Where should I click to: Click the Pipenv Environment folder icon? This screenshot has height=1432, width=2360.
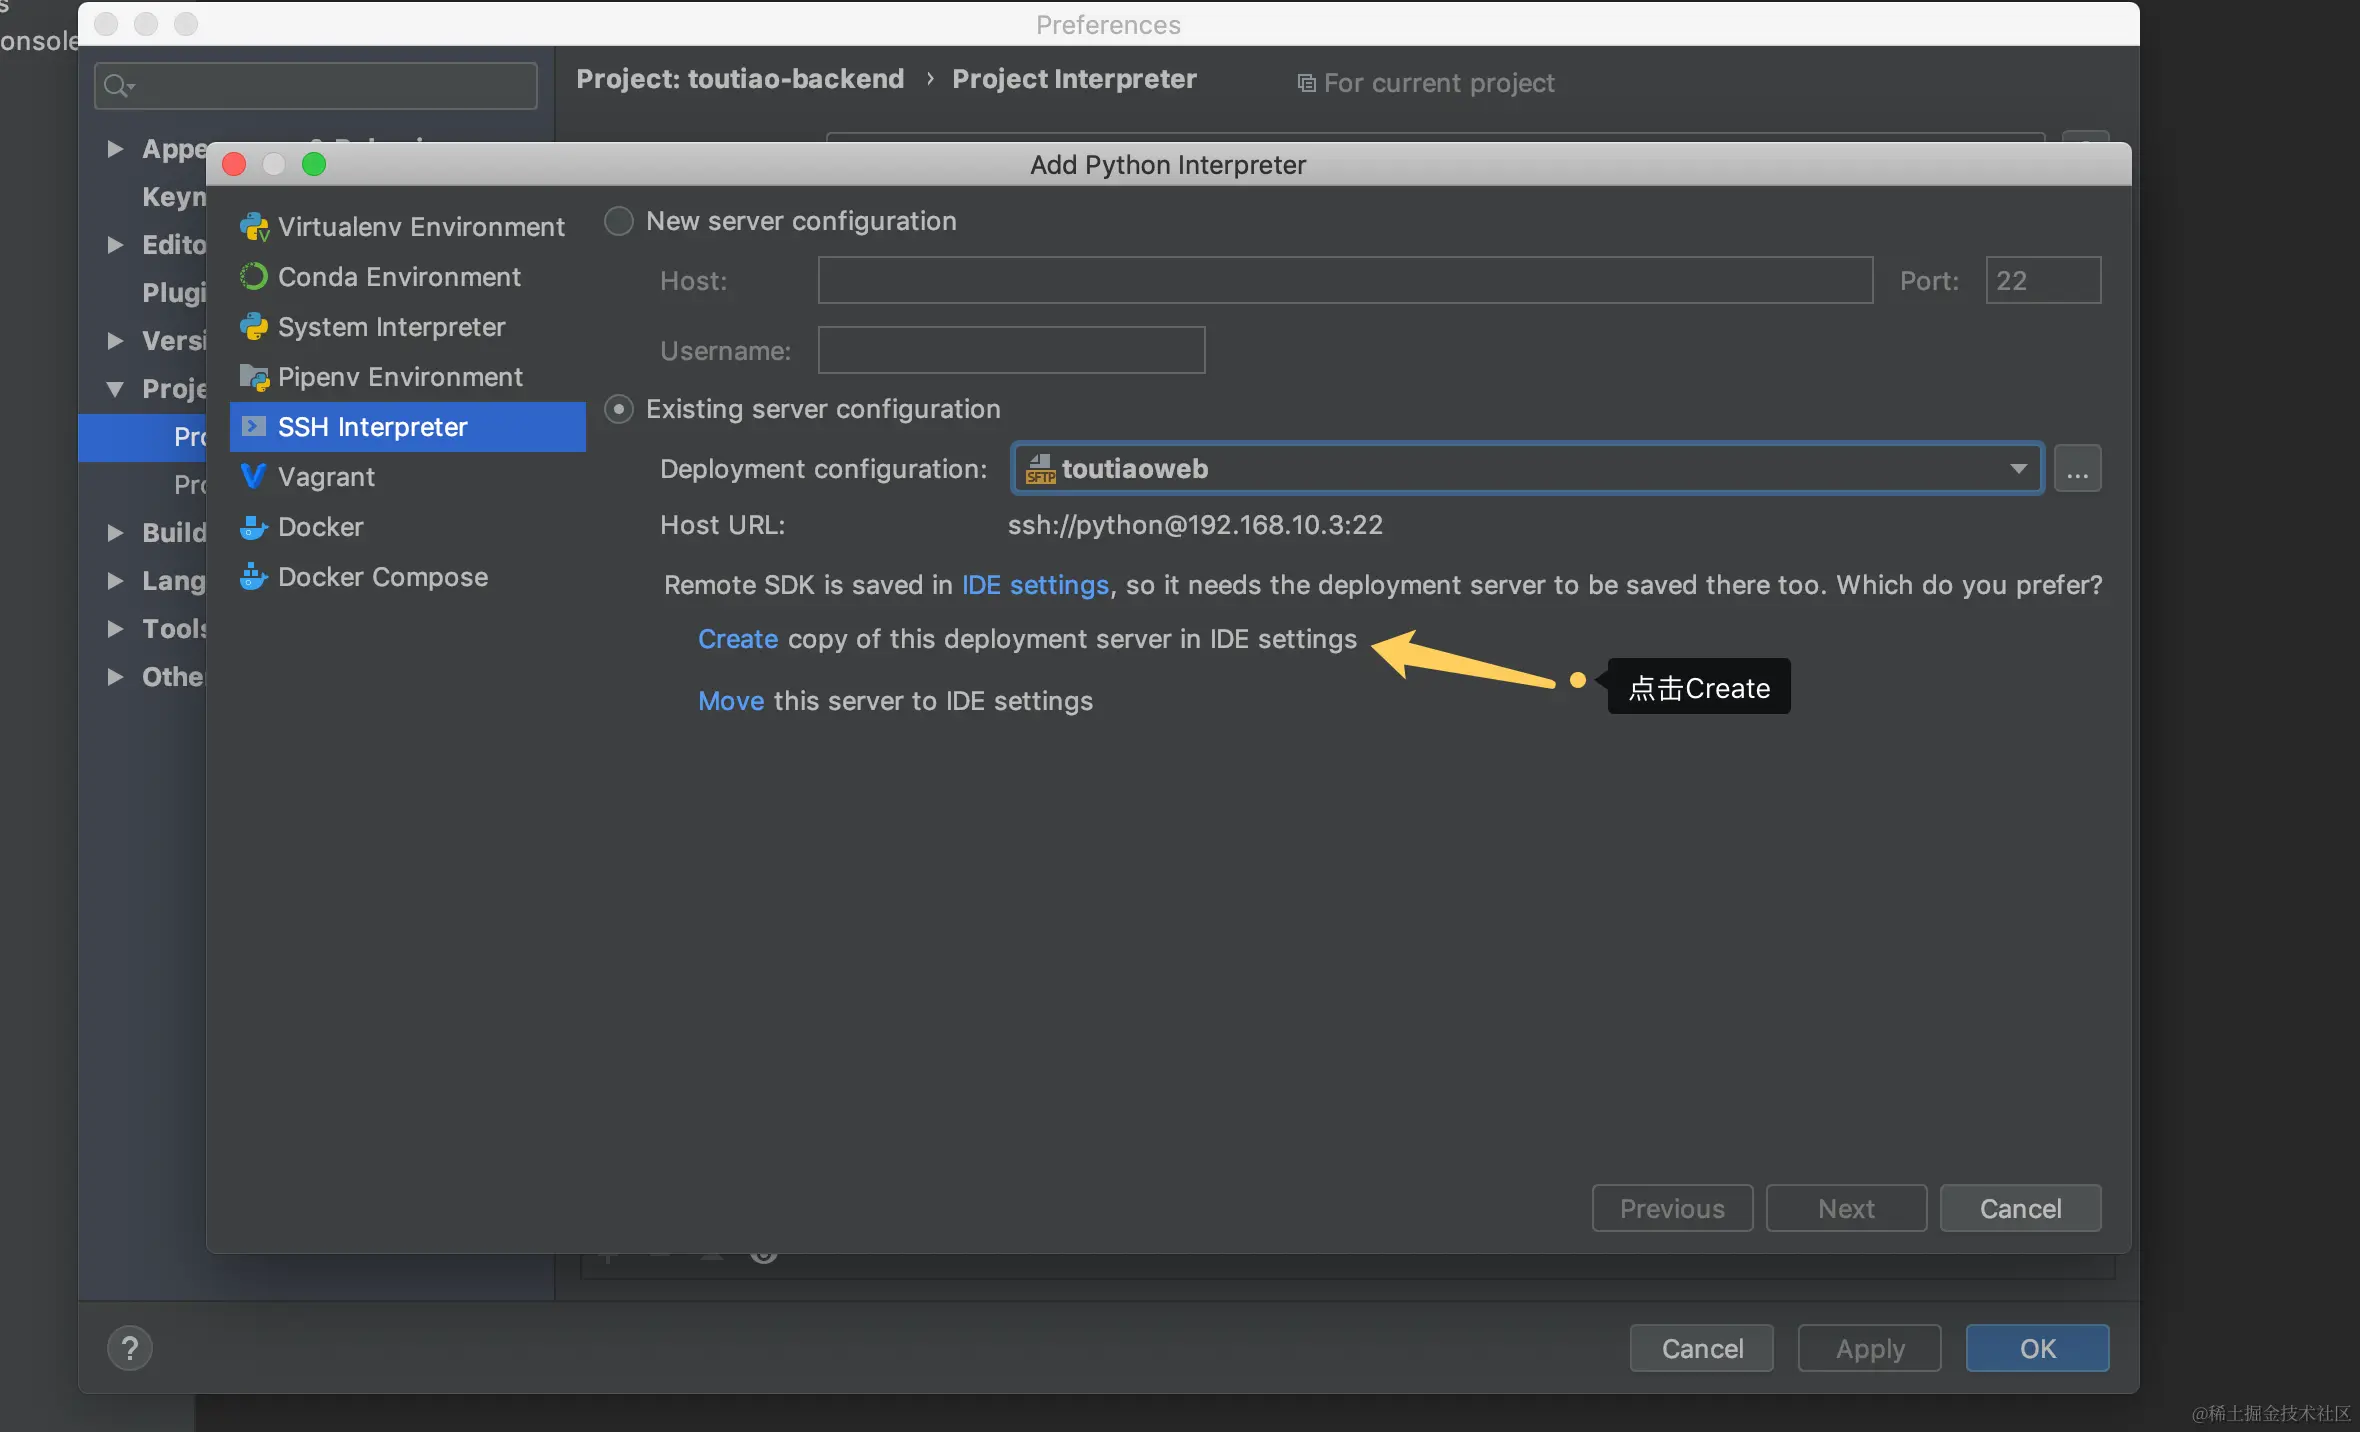[254, 377]
